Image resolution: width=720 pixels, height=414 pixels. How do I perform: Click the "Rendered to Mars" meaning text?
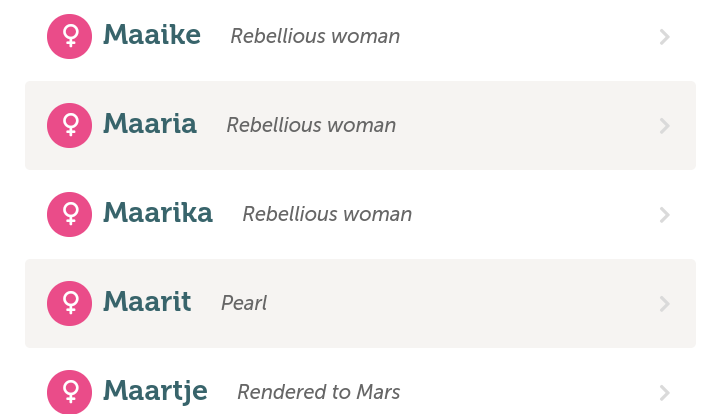pyautogui.click(x=318, y=393)
